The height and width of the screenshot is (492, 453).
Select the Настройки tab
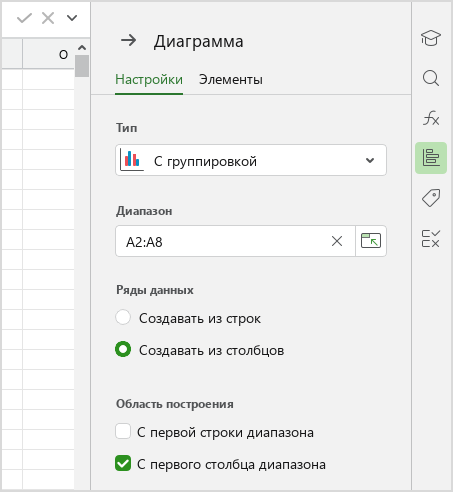click(x=149, y=80)
